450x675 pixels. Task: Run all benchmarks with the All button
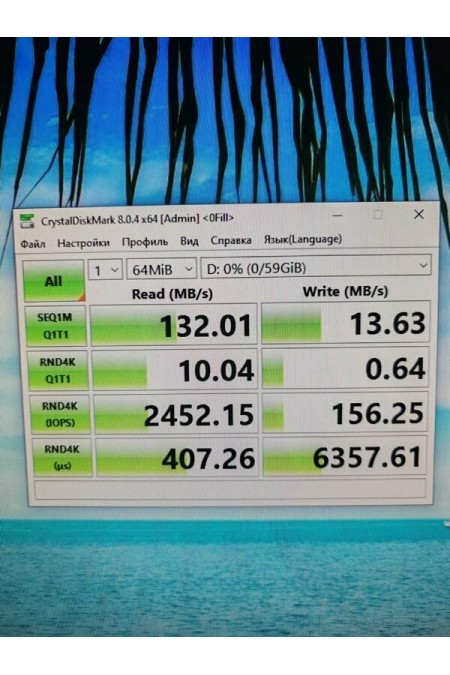point(54,281)
